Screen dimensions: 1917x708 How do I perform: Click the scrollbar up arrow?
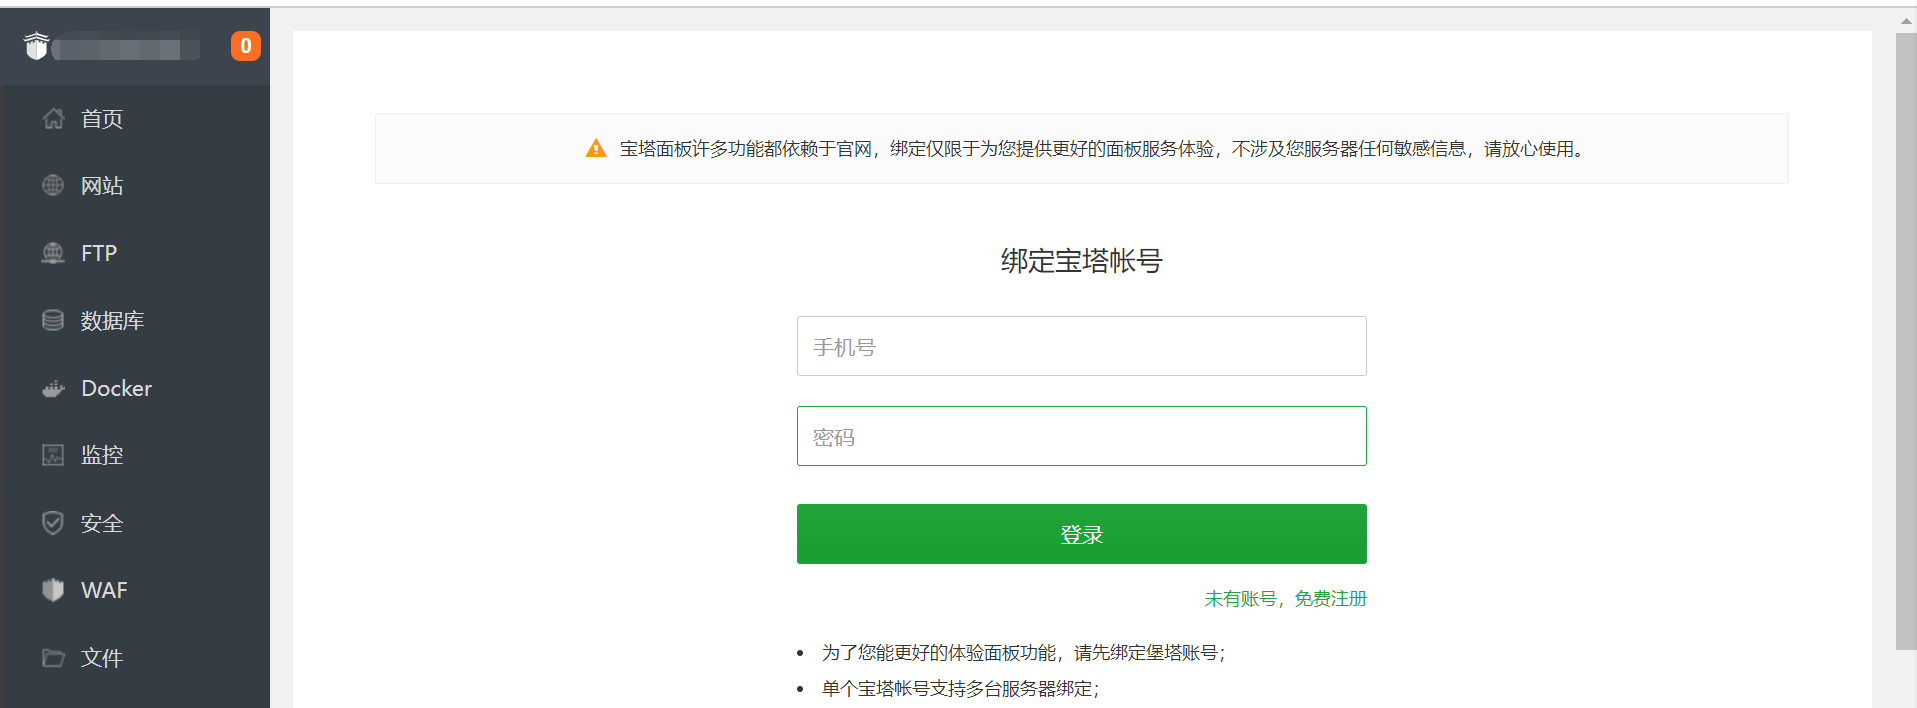click(1906, 20)
